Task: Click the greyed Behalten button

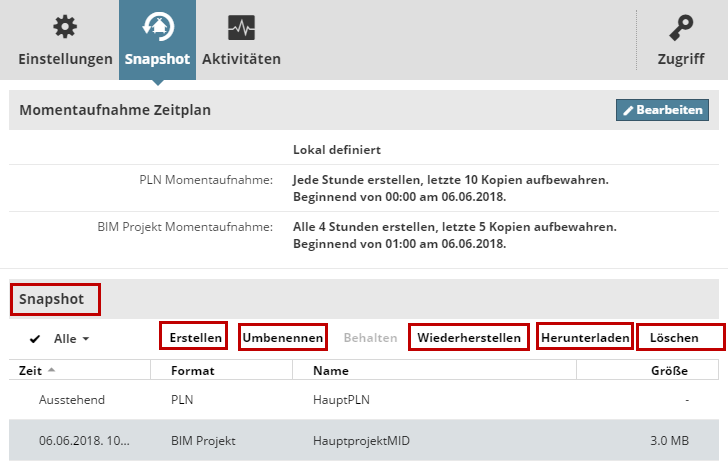Action: [370, 338]
